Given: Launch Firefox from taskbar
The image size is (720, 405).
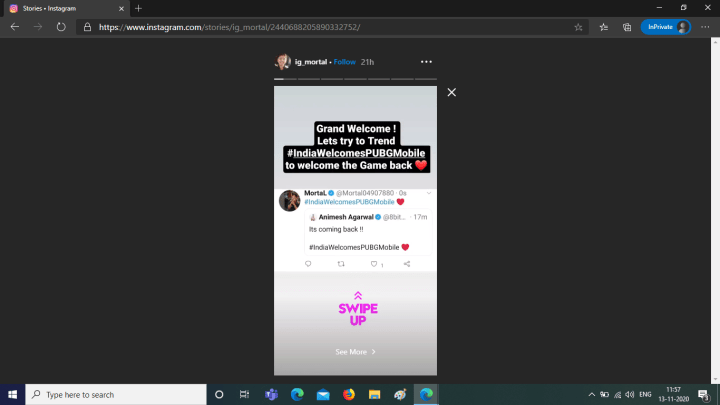Looking at the screenshot, I should [349, 394].
